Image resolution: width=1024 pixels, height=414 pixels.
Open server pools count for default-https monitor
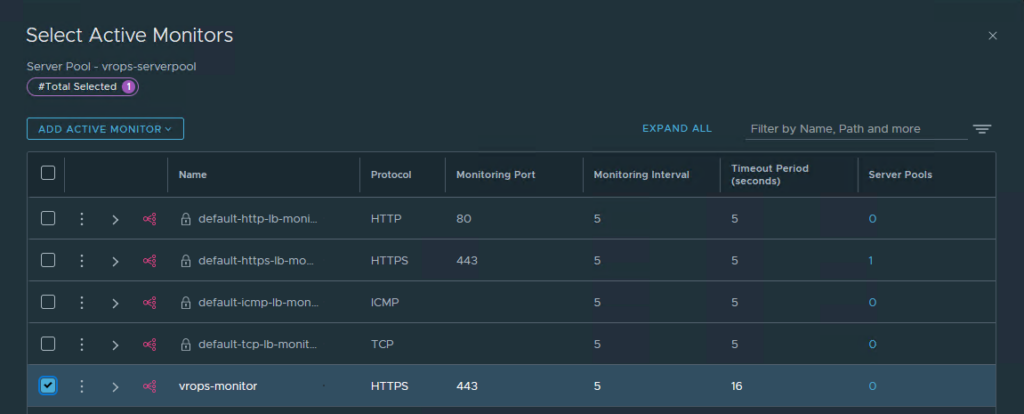point(872,260)
